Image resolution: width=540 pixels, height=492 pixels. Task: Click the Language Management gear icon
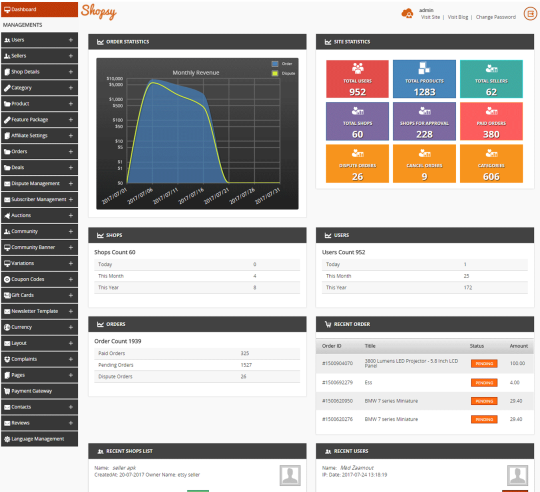coord(7,439)
